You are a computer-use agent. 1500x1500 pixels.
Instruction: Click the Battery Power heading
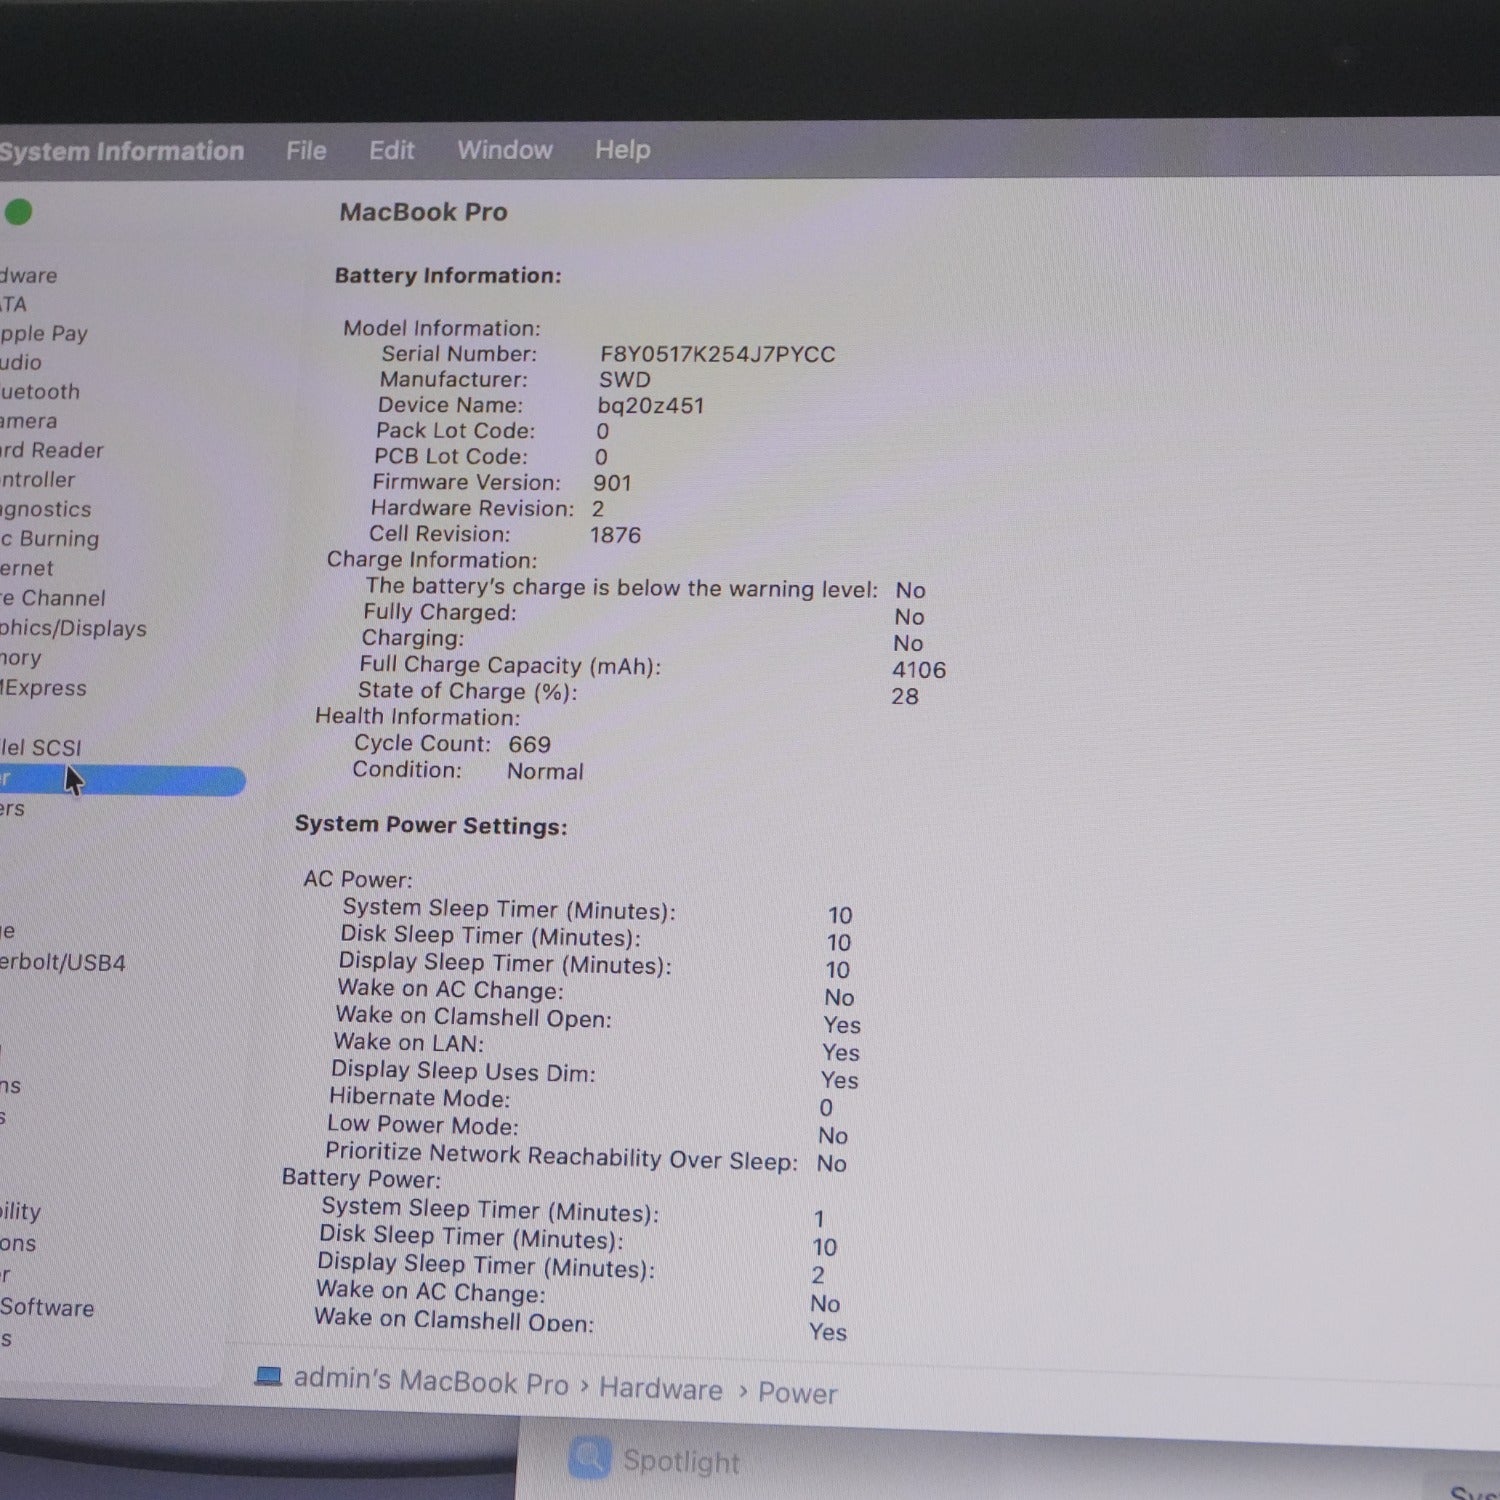(x=361, y=1177)
